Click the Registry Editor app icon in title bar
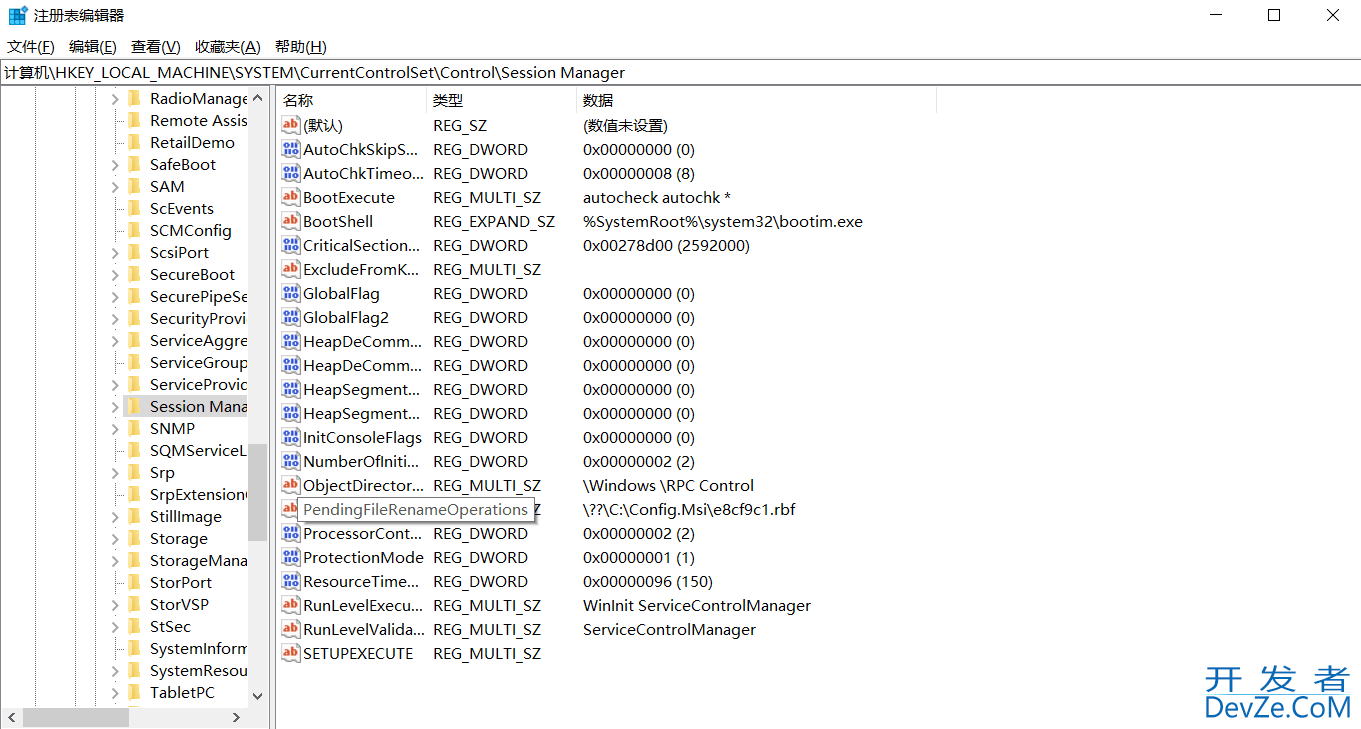Screen dimensions: 1361x729 (18, 15)
